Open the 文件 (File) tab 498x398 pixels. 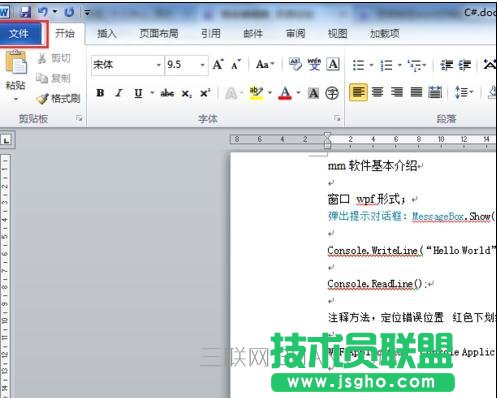(x=21, y=33)
